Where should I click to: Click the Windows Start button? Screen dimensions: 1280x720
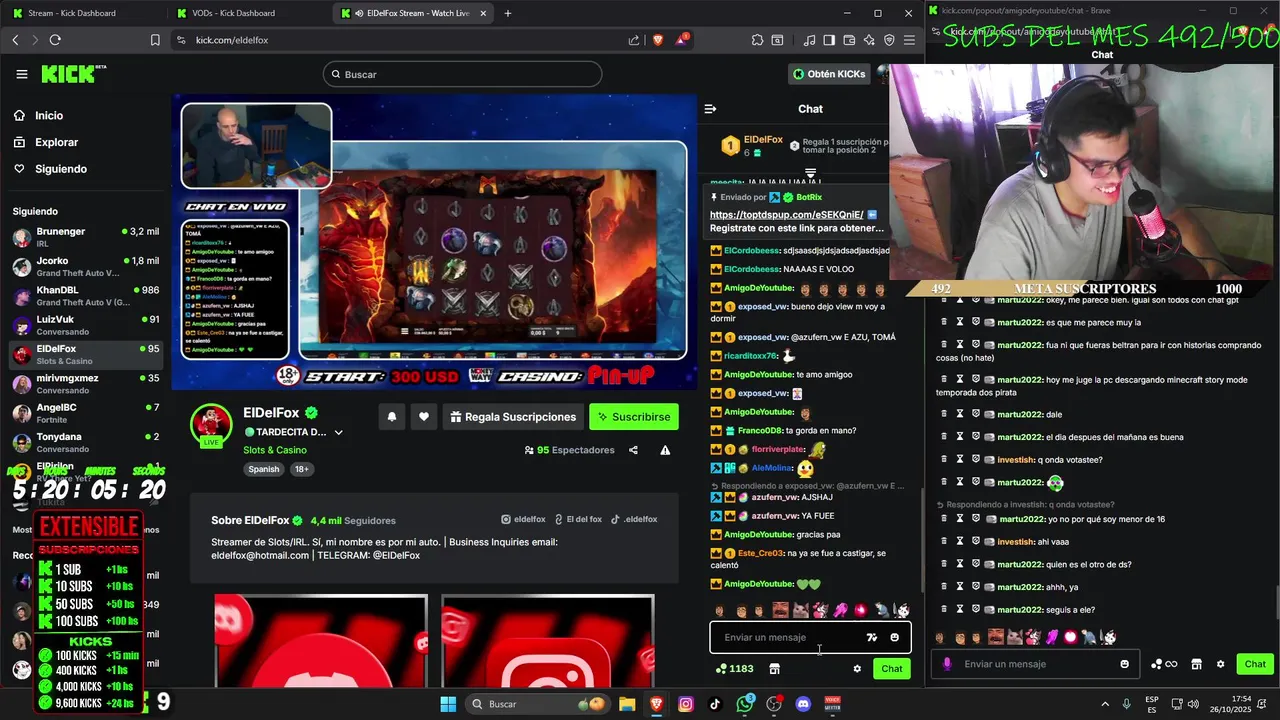pyautogui.click(x=448, y=704)
